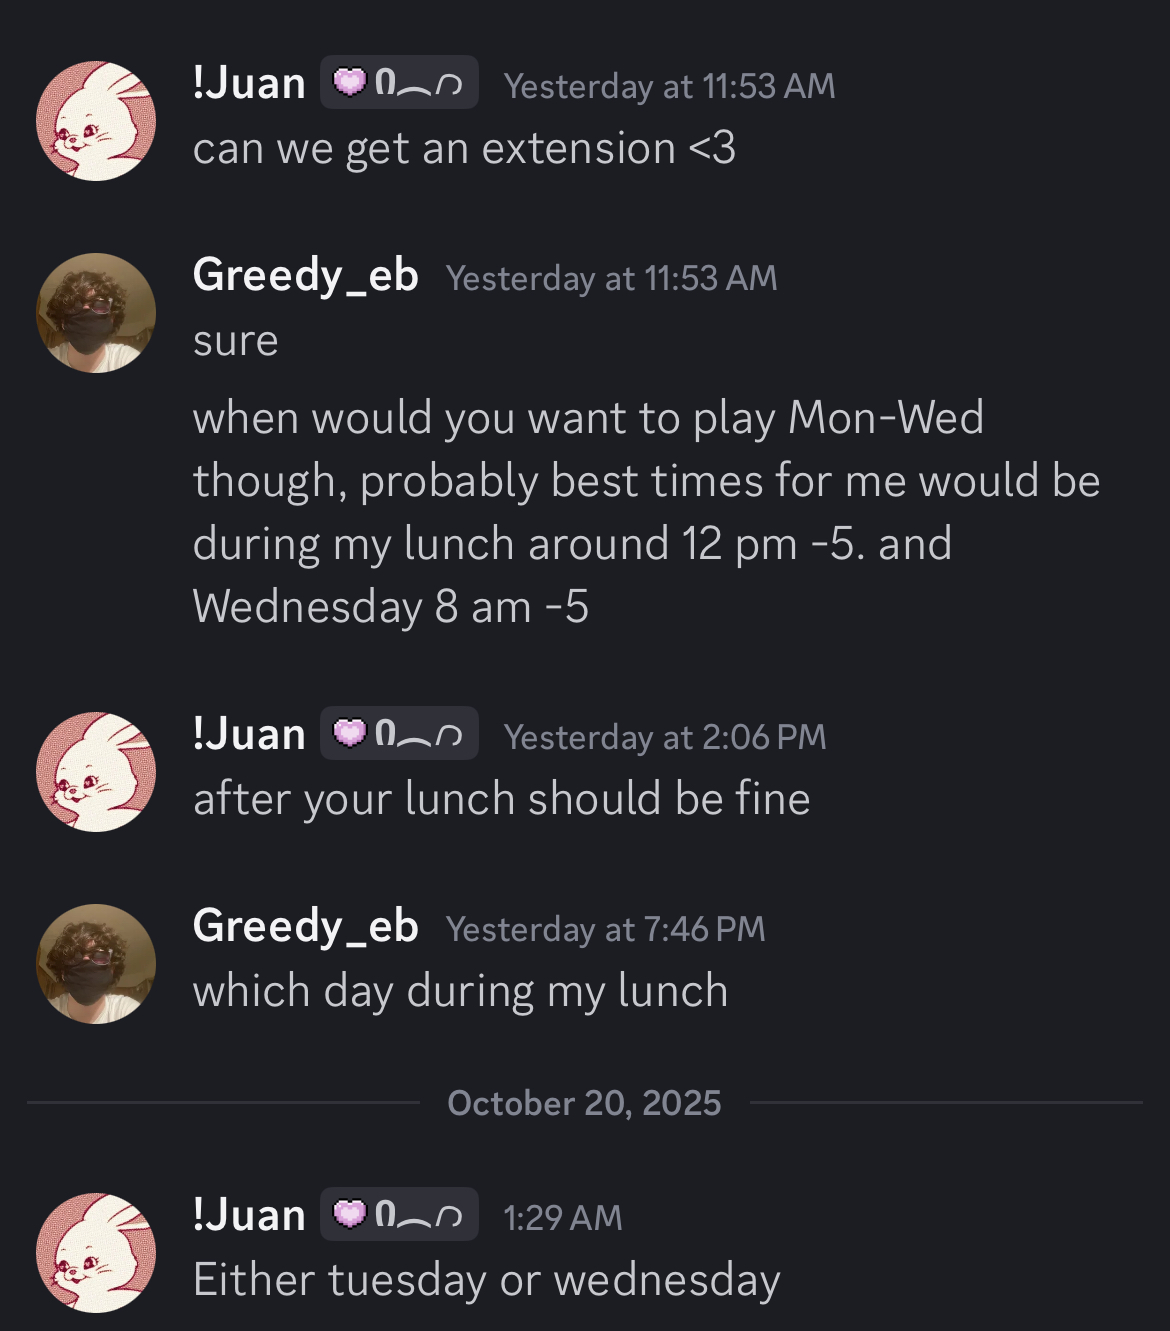This screenshot has height=1331, width=1170.
Task: Click !Juan's avatar beside the 1:29 AM message
Action: point(96,1253)
